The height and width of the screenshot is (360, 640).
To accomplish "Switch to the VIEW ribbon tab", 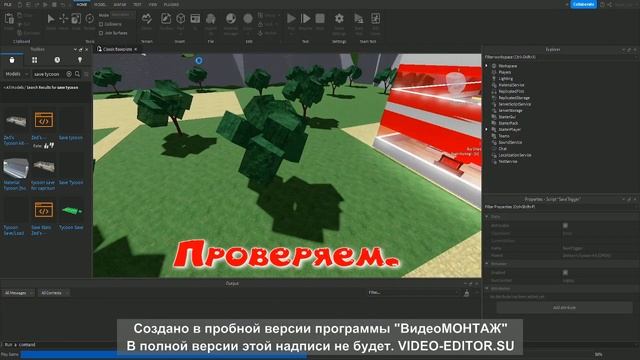I will coord(153,4).
